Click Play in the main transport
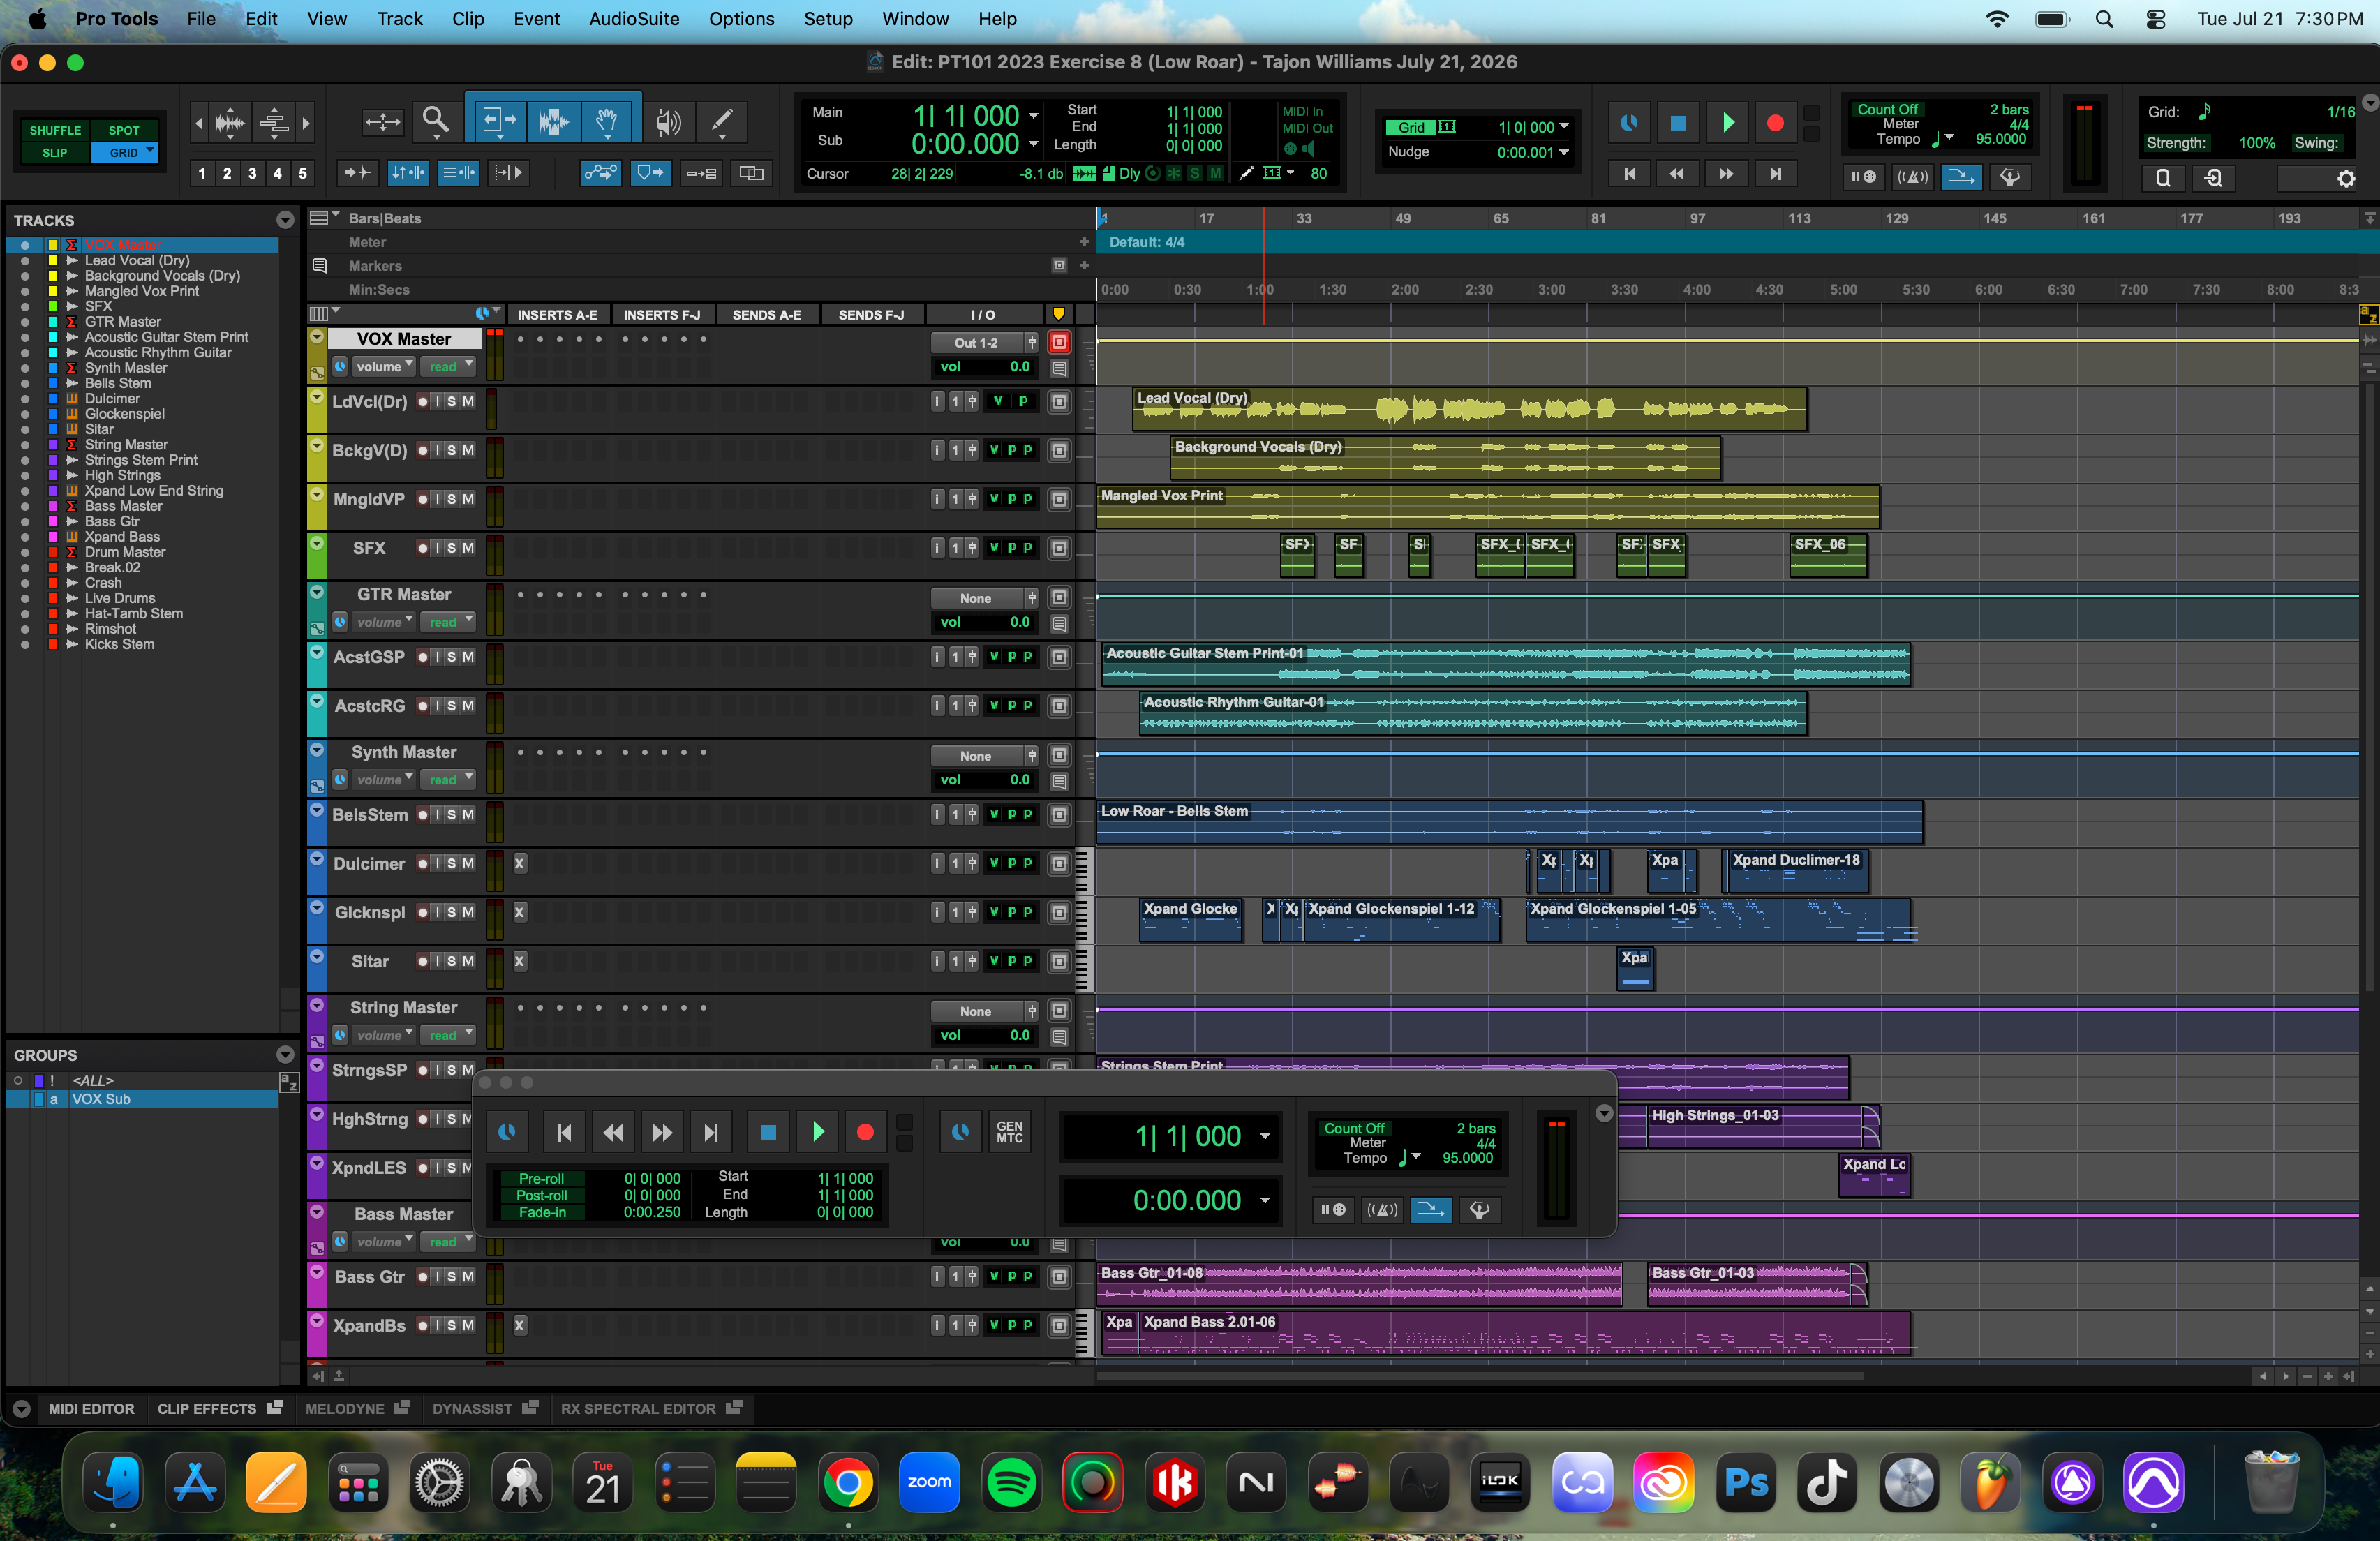This screenshot has height=1541, width=2380. [x=1727, y=123]
